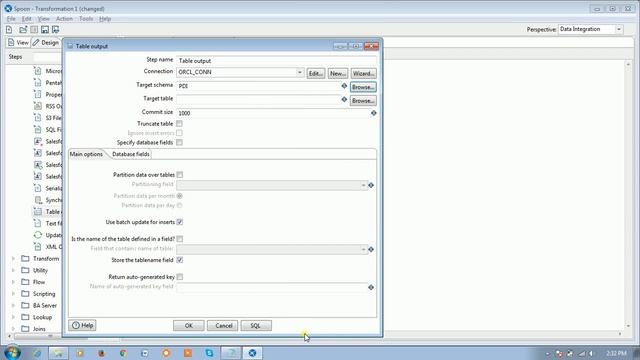Click the SQL button
Image resolution: width=640 pixels, height=360 pixels.
(x=256, y=326)
